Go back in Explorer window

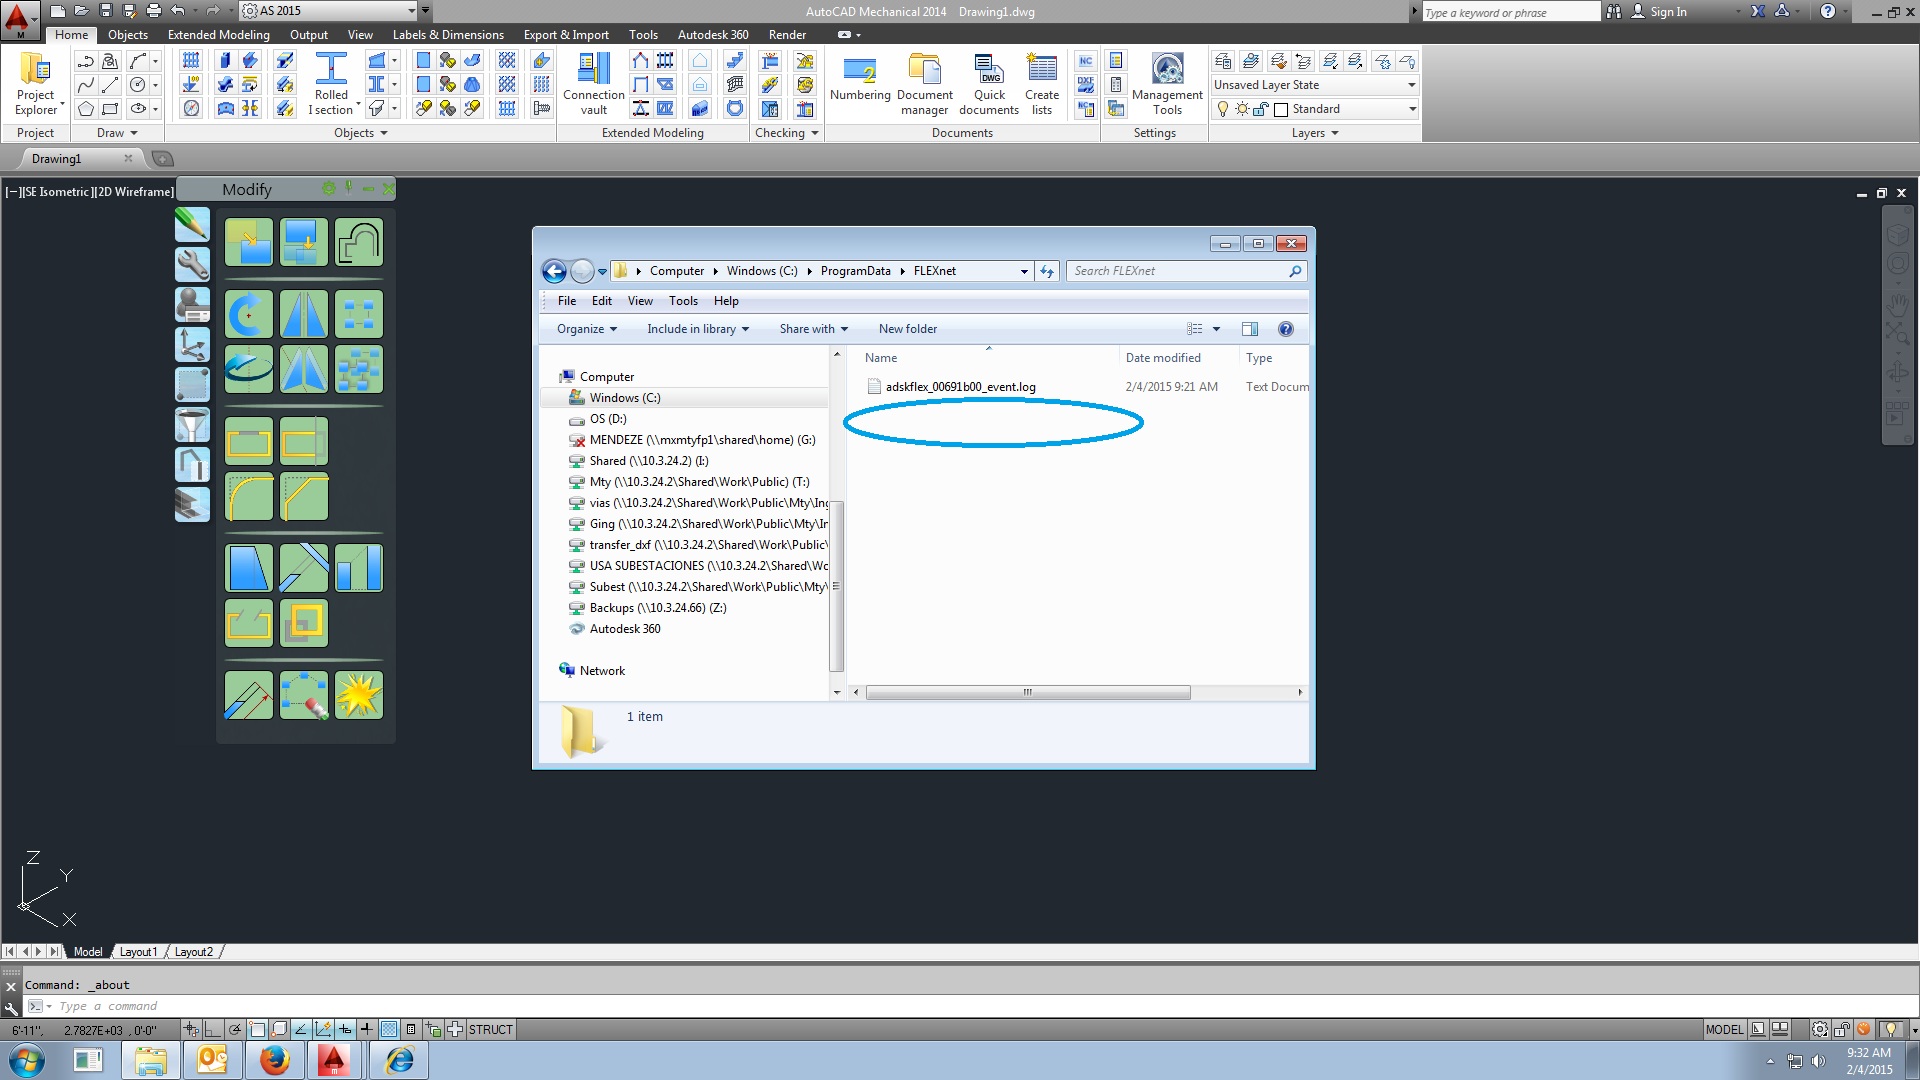pos(554,271)
